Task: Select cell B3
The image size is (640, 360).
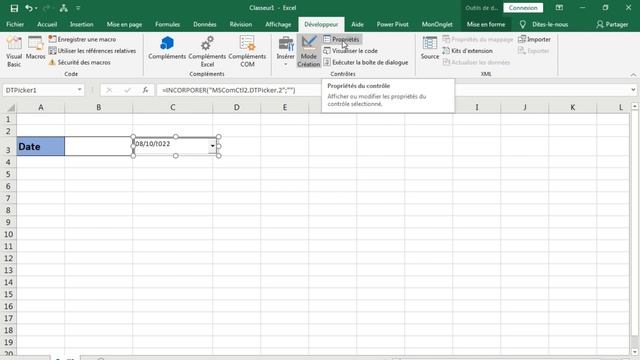Action: (x=98, y=146)
